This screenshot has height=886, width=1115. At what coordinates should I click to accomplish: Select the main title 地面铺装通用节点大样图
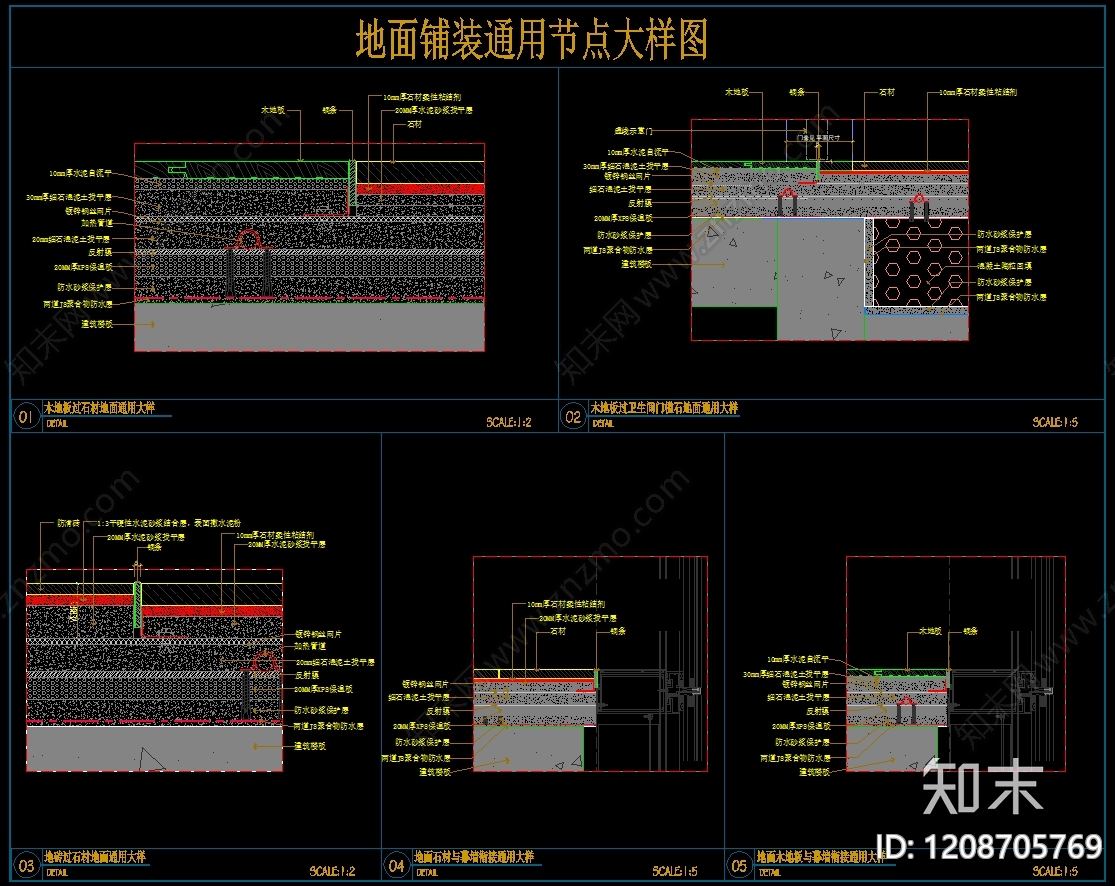pos(531,39)
